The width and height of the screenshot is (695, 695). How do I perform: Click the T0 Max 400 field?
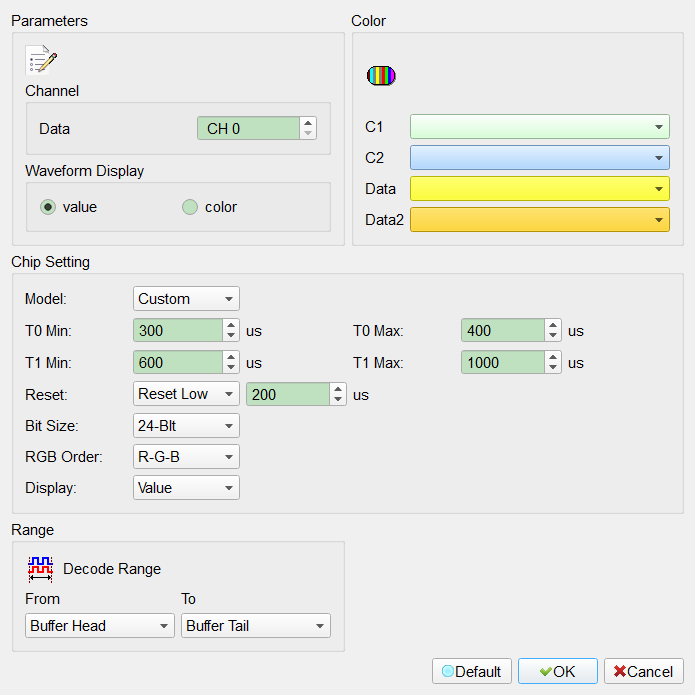point(503,330)
